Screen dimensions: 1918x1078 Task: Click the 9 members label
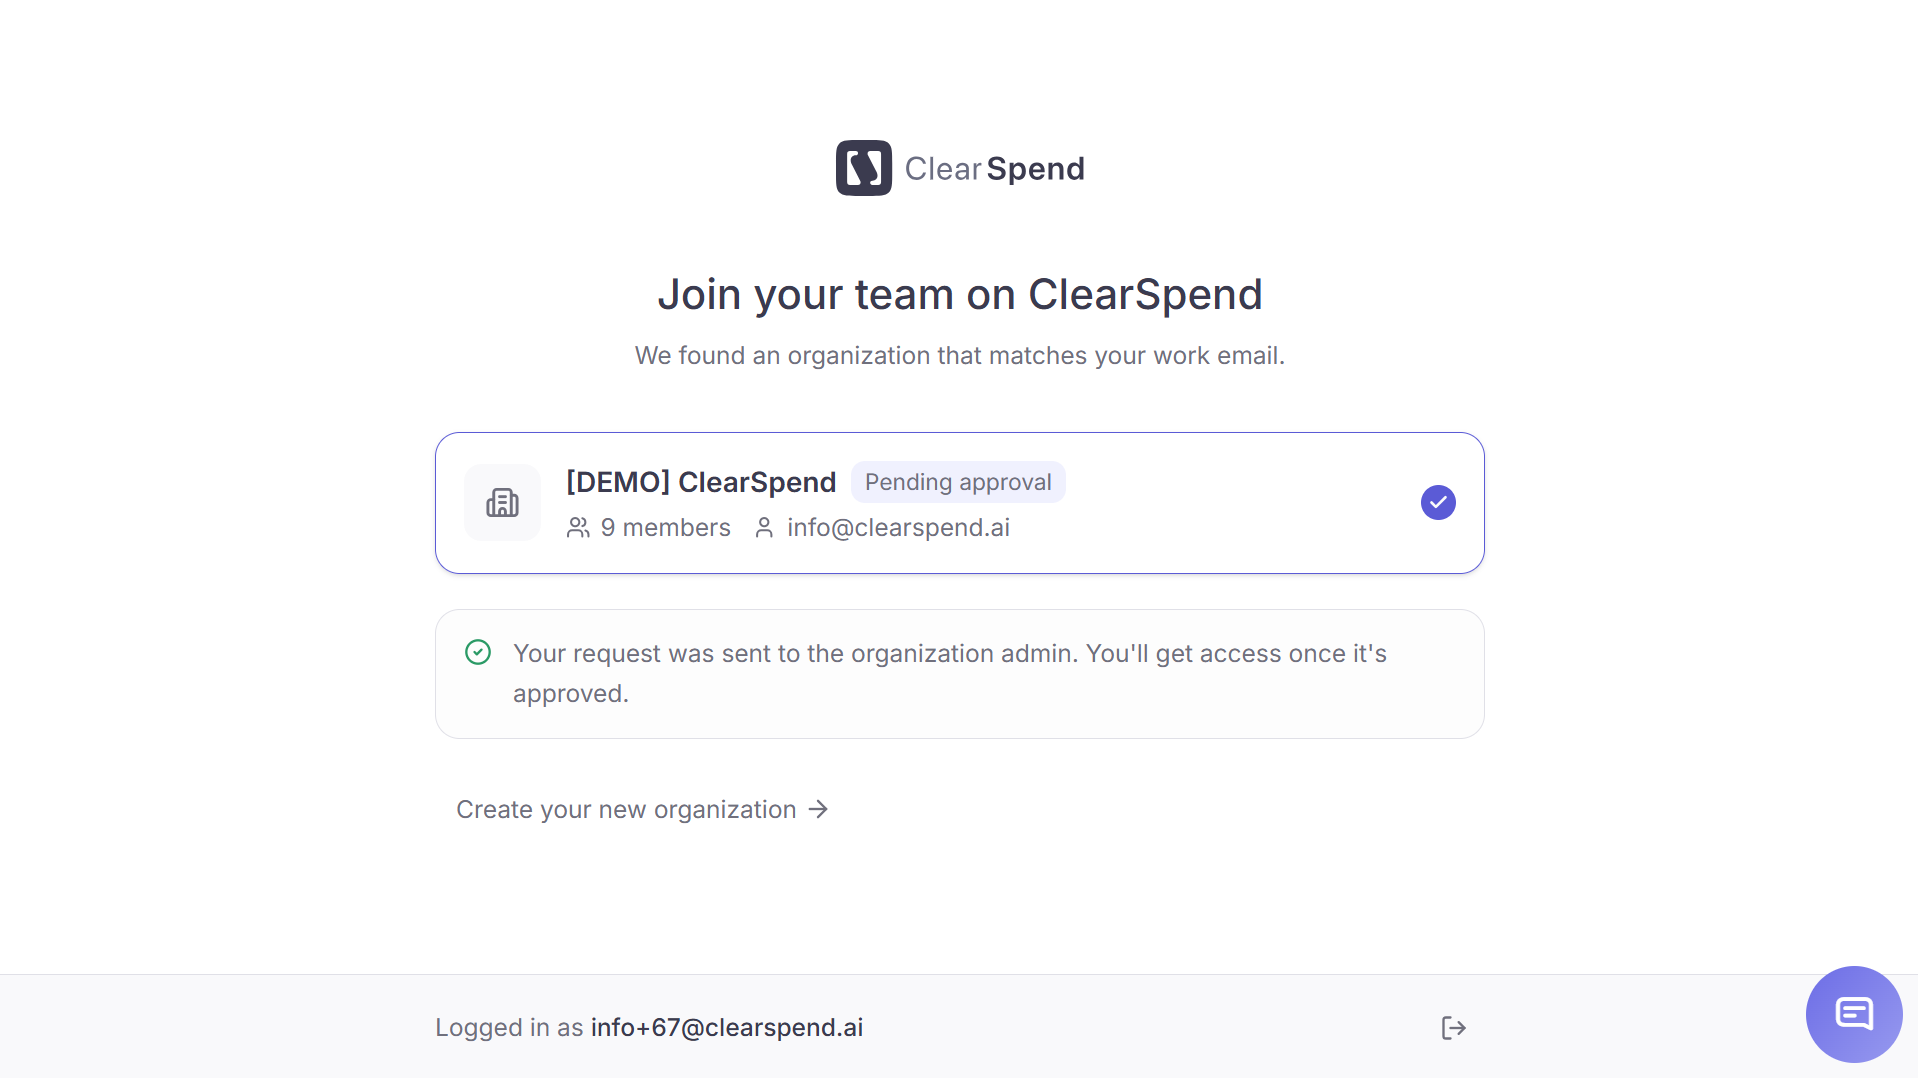click(x=666, y=528)
